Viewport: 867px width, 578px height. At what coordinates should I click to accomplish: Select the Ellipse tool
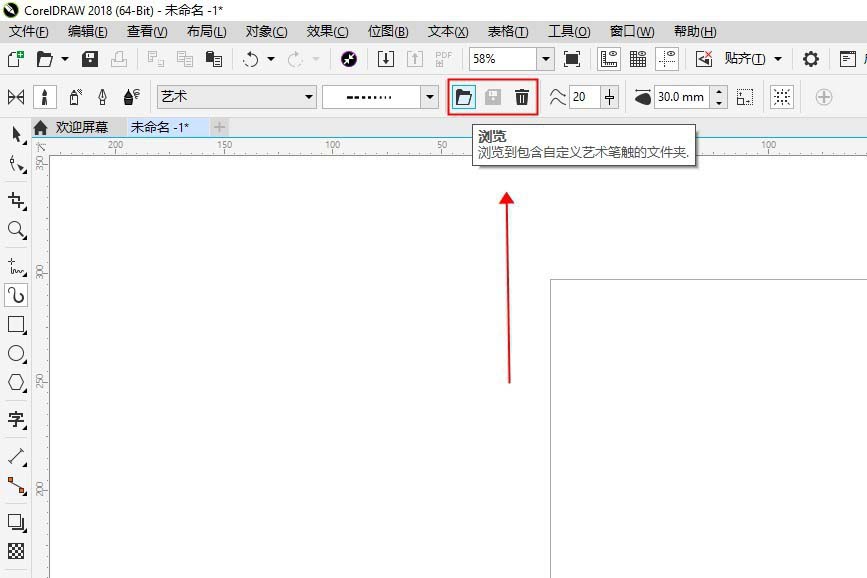tap(15, 352)
